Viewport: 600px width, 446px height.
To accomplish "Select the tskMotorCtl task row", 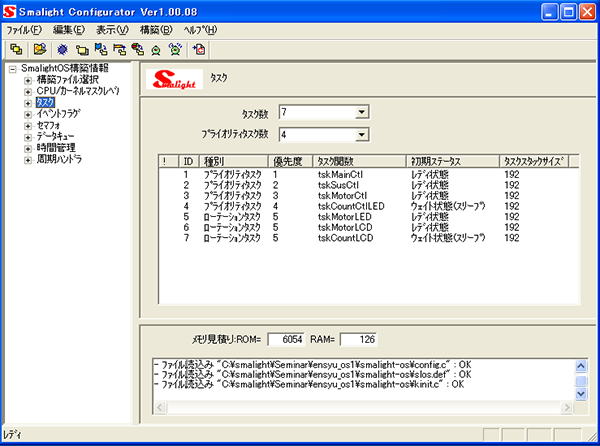I will pyautogui.click(x=342, y=196).
